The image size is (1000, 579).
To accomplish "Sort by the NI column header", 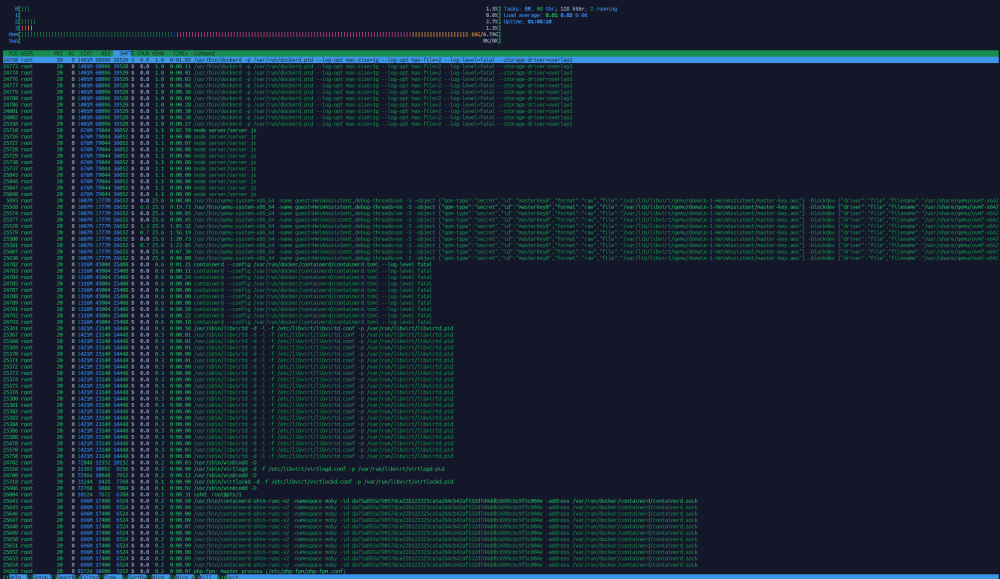I will (x=71, y=54).
